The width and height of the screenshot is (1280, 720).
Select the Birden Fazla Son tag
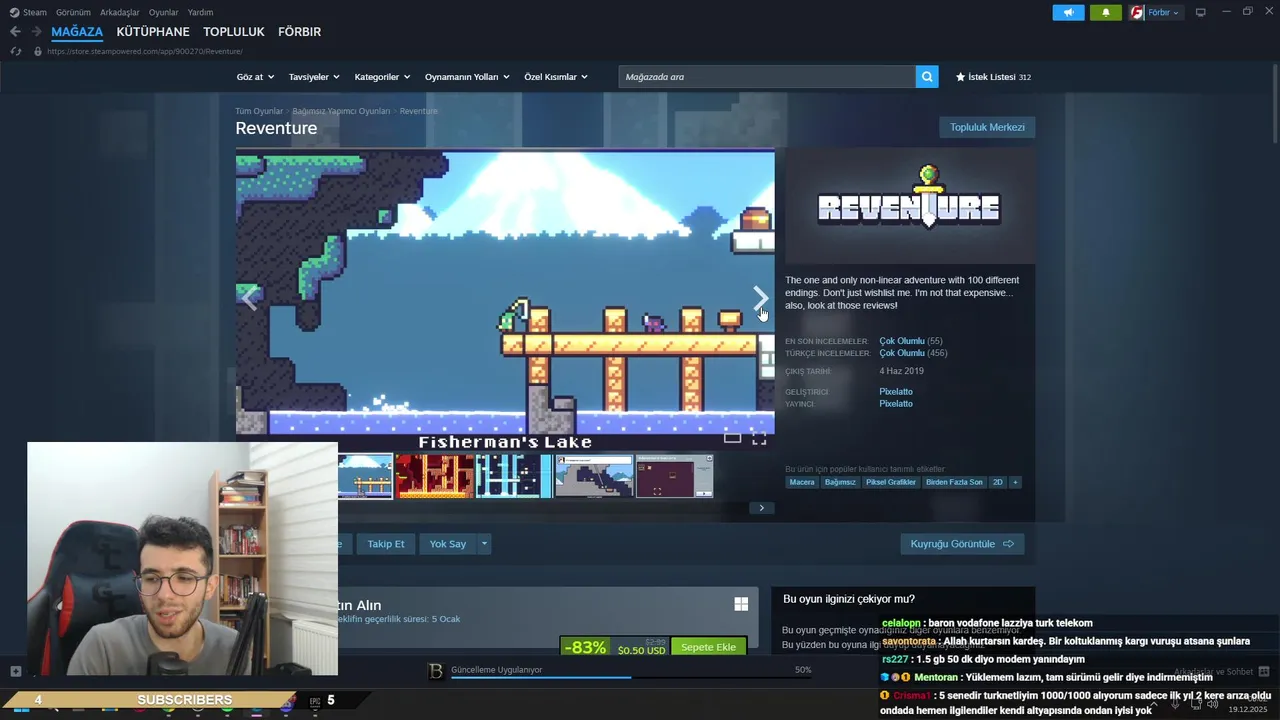point(954,482)
